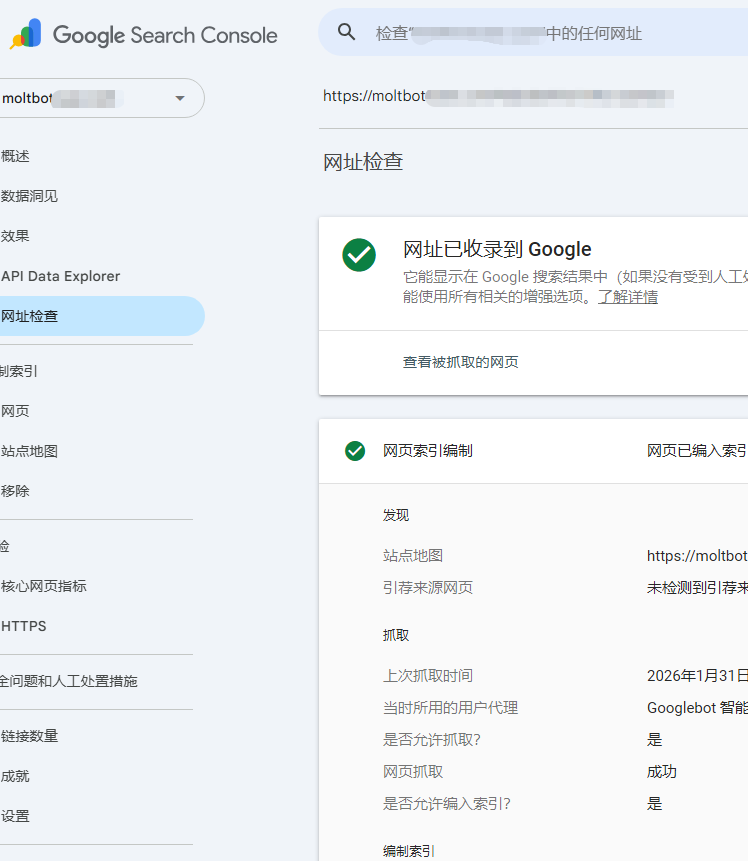Click the Google Search Console logo icon
Image resolution: width=748 pixels, height=861 pixels.
click(26, 33)
